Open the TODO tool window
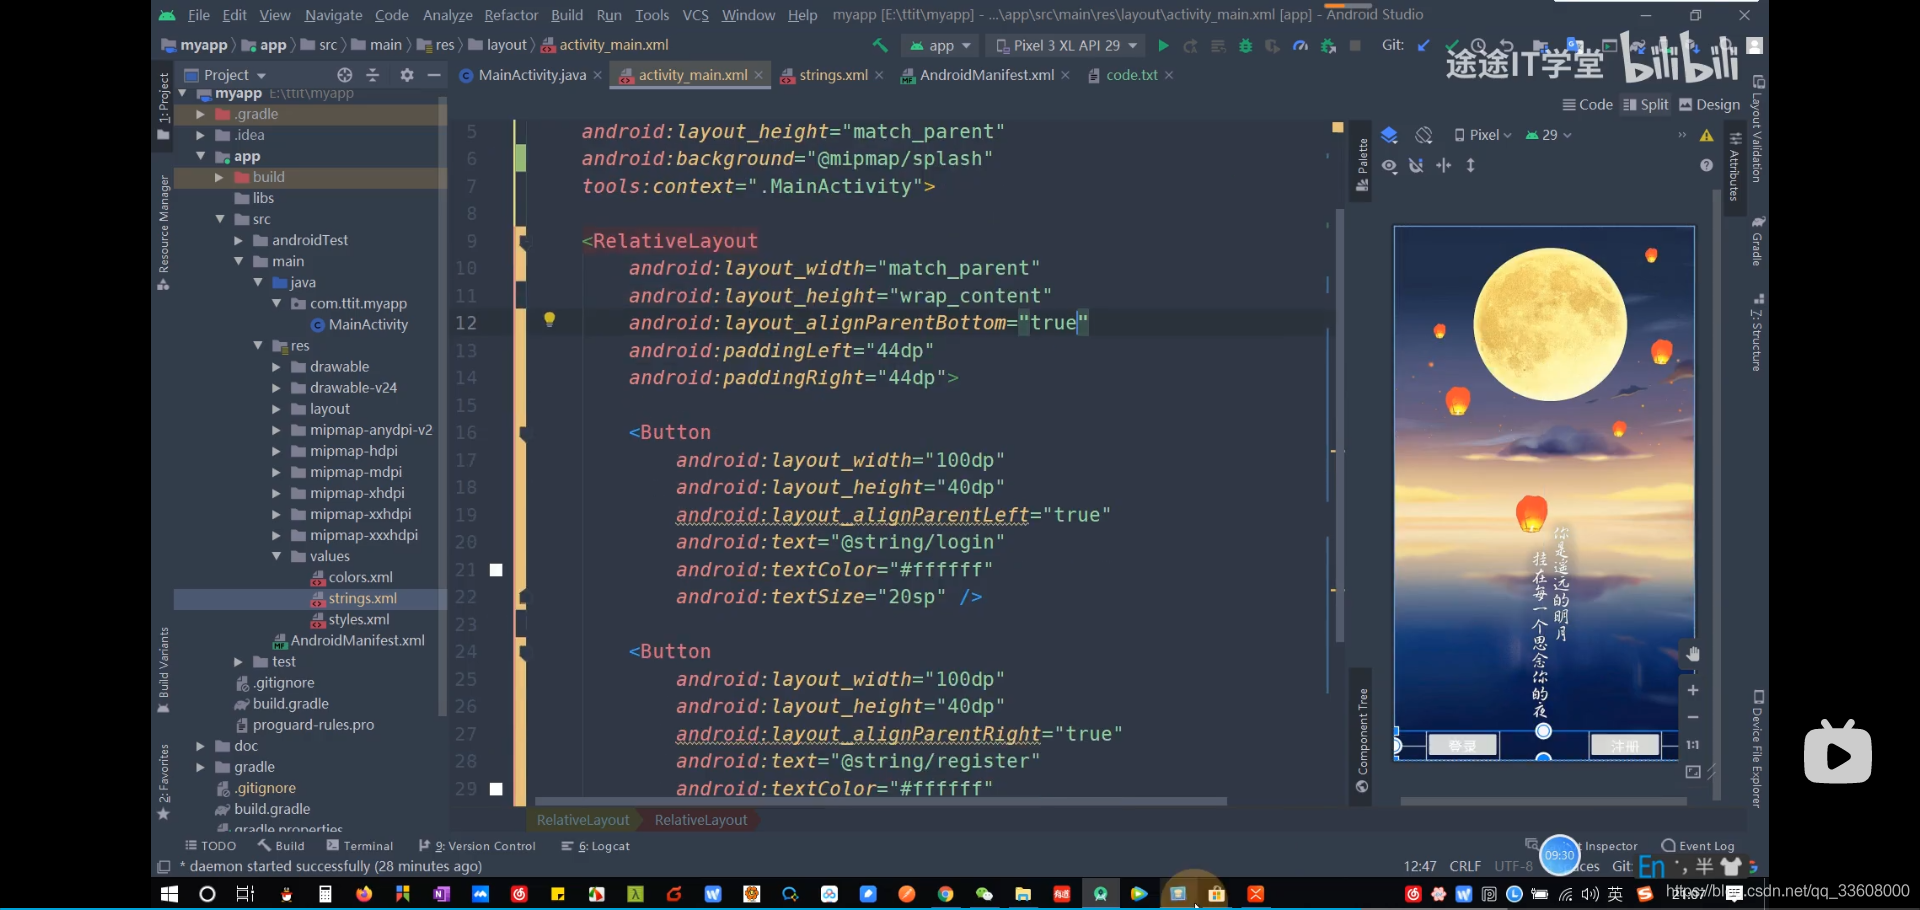 tap(210, 846)
